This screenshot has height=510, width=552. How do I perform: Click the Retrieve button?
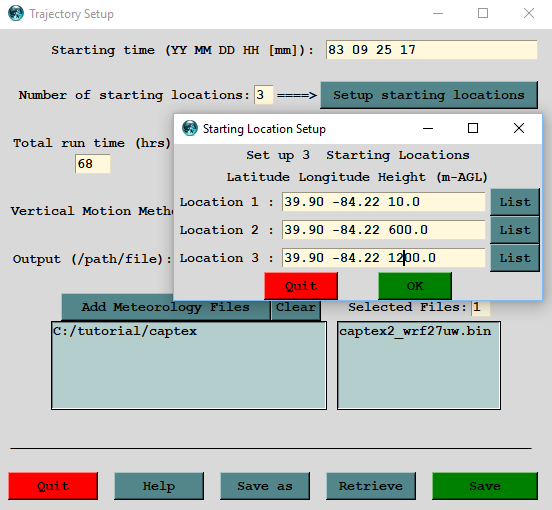[371, 486]
